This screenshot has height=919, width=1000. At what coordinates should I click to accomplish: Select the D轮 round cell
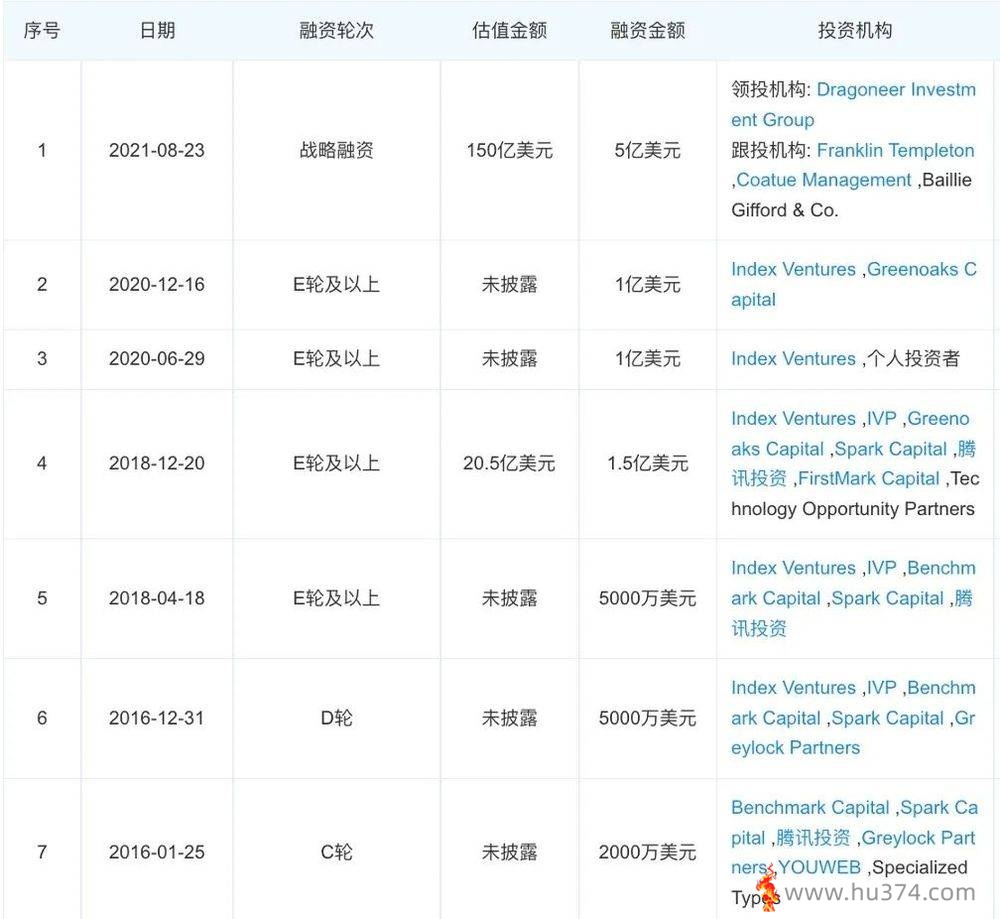(337, 718)
